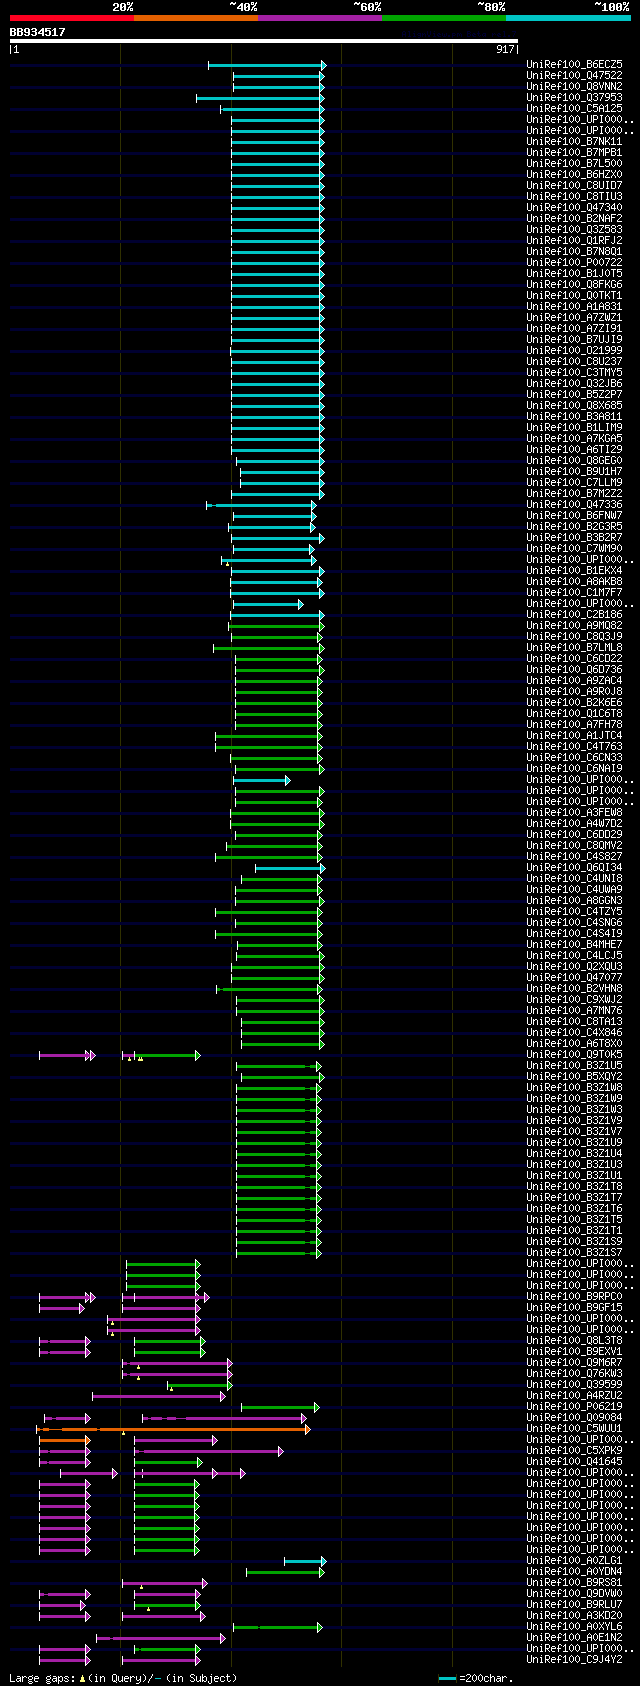Pick the UniRef100_A6TI29 row label
This screenshot has width=640, height=1686.
[x=574, y=450]
